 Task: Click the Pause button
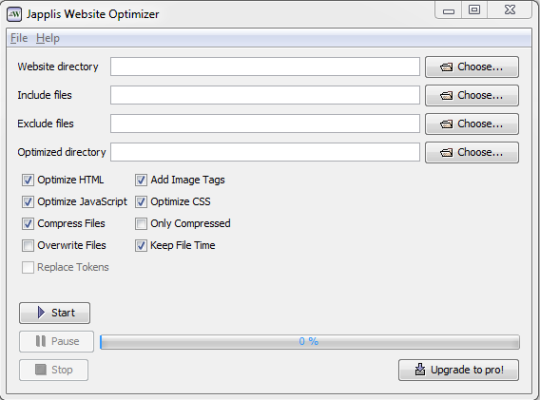click(x=56, y=341)
